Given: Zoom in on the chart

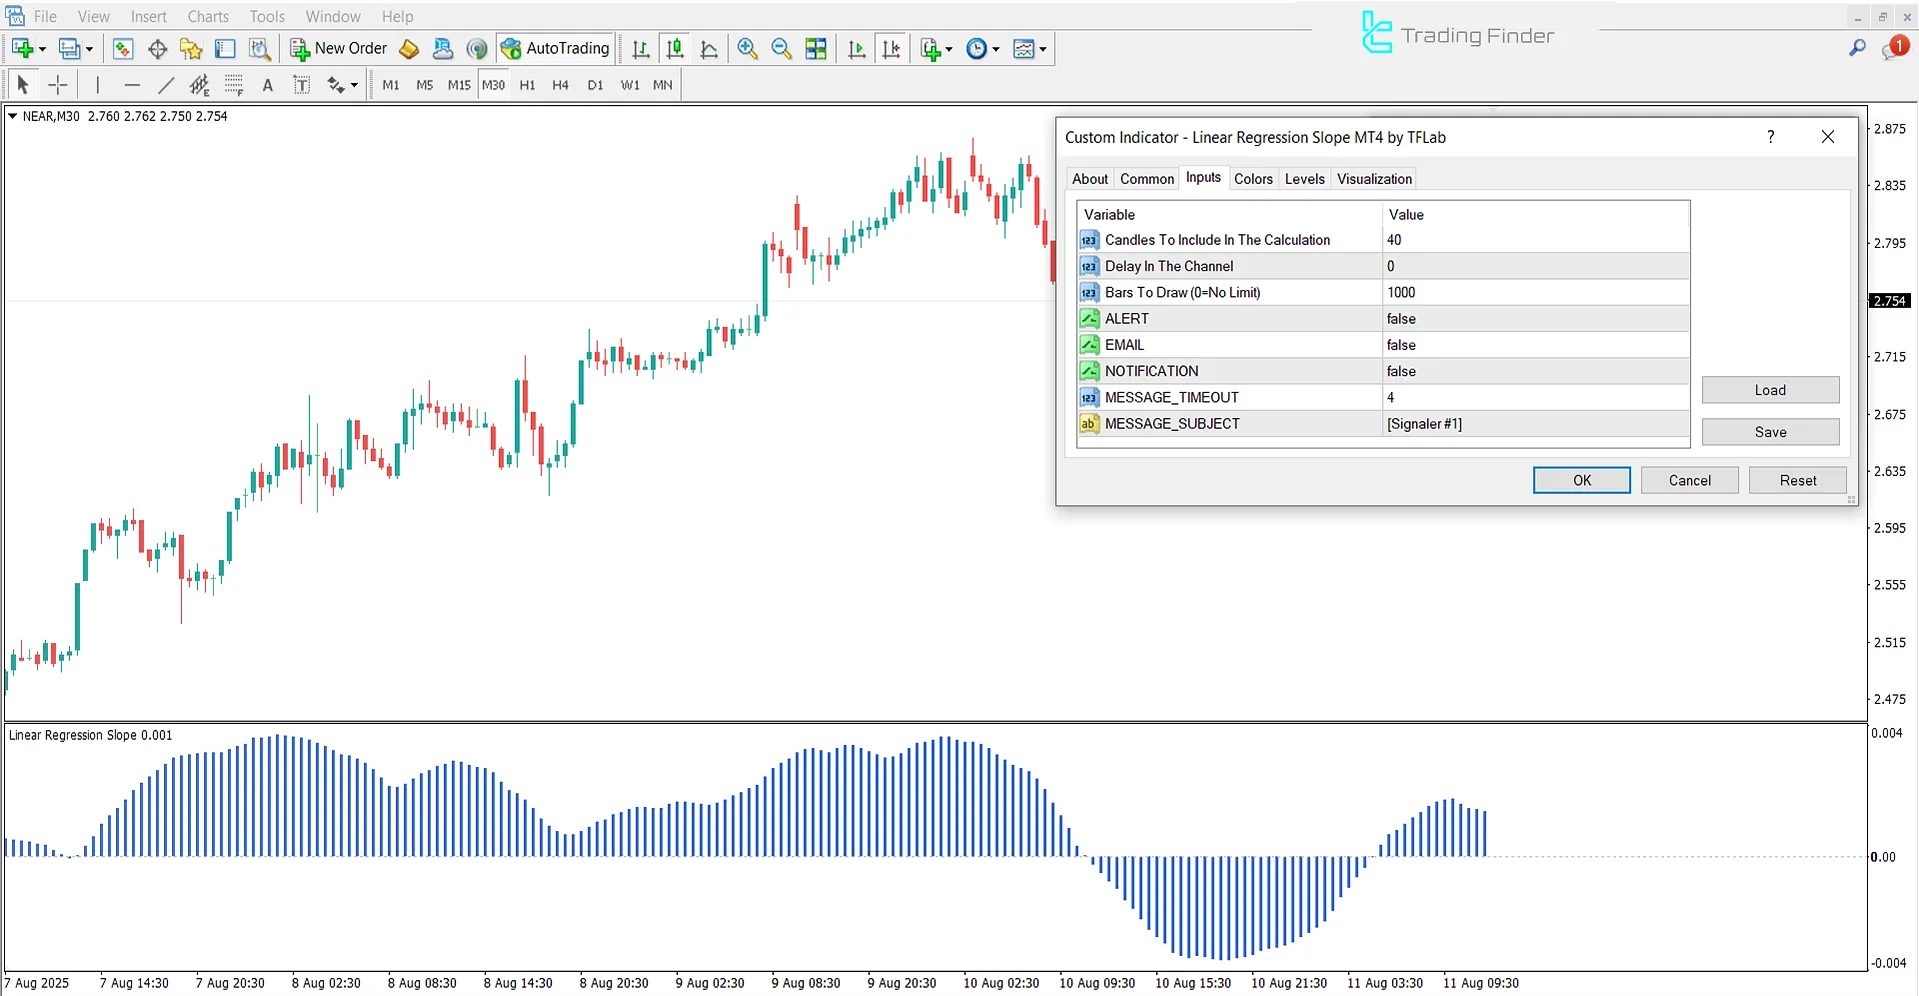Looking at the screenshot, I should point(746,48).
